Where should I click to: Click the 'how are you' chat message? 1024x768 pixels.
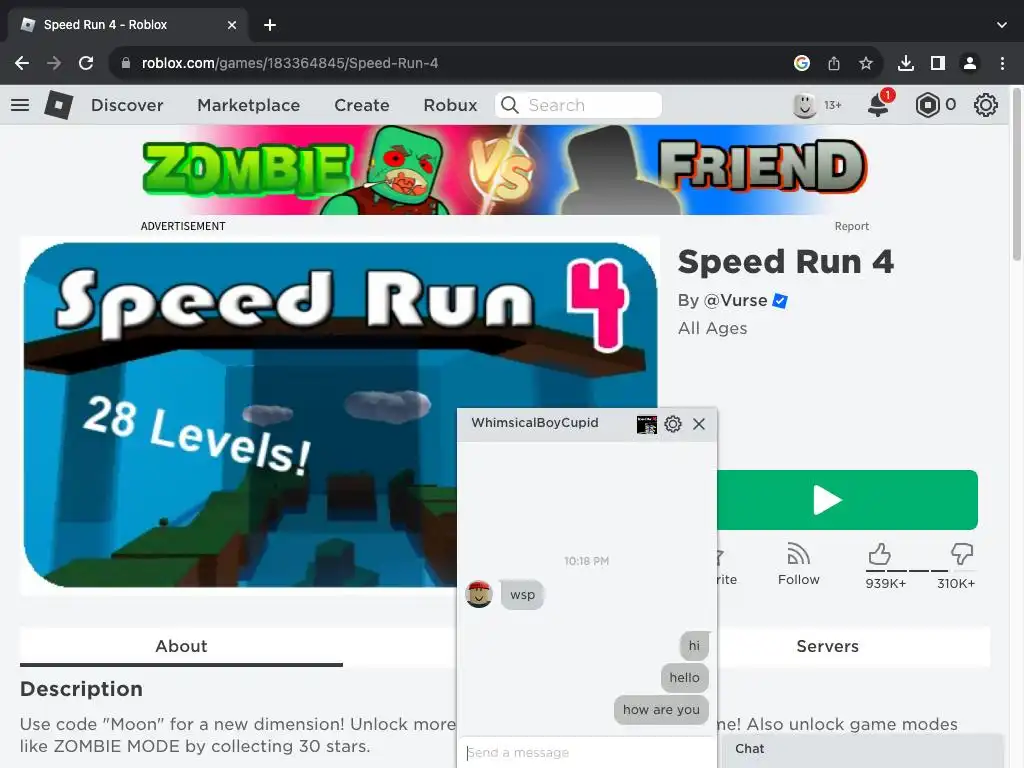661,710
